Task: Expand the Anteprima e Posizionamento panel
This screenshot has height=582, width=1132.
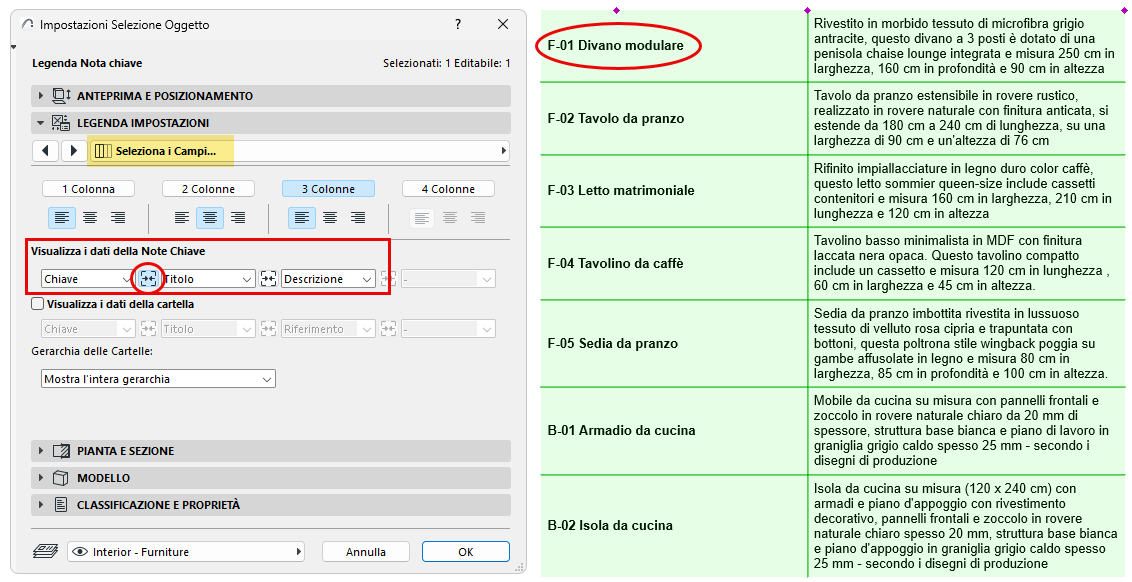Action: point(40,95)
